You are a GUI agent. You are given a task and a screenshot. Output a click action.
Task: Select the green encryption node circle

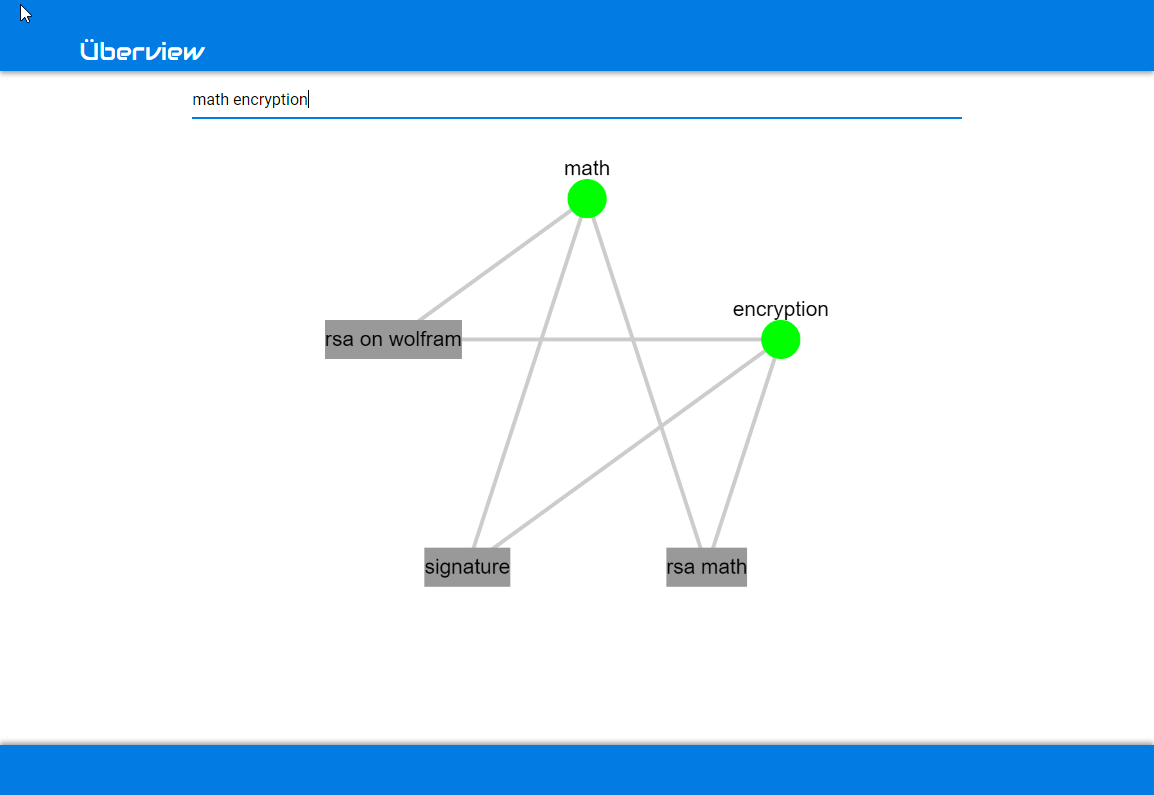[780, 339]
